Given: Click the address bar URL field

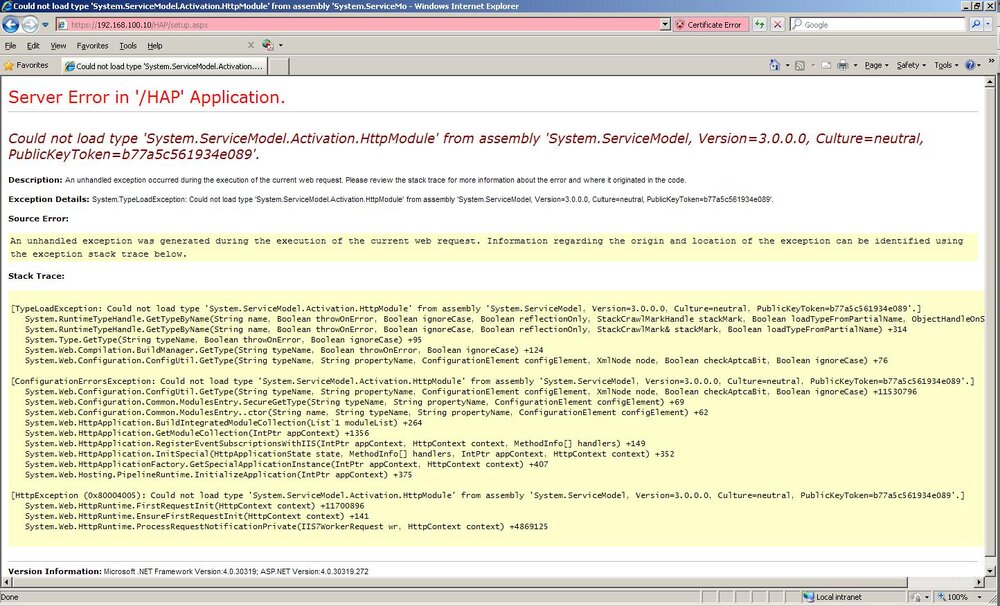Looking at the screenshot, I should coord(358,25).
